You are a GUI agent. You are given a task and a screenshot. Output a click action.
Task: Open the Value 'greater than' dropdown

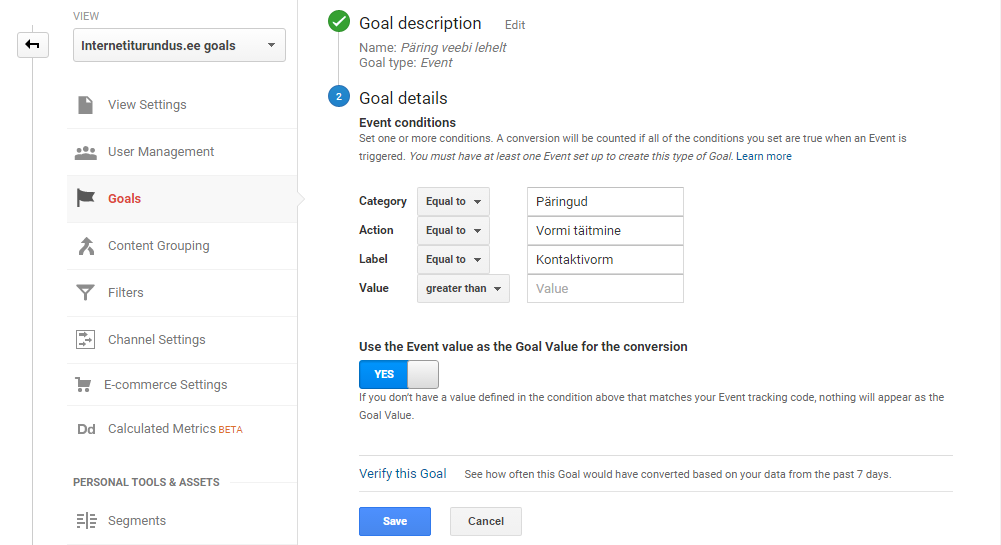point(463,289)
